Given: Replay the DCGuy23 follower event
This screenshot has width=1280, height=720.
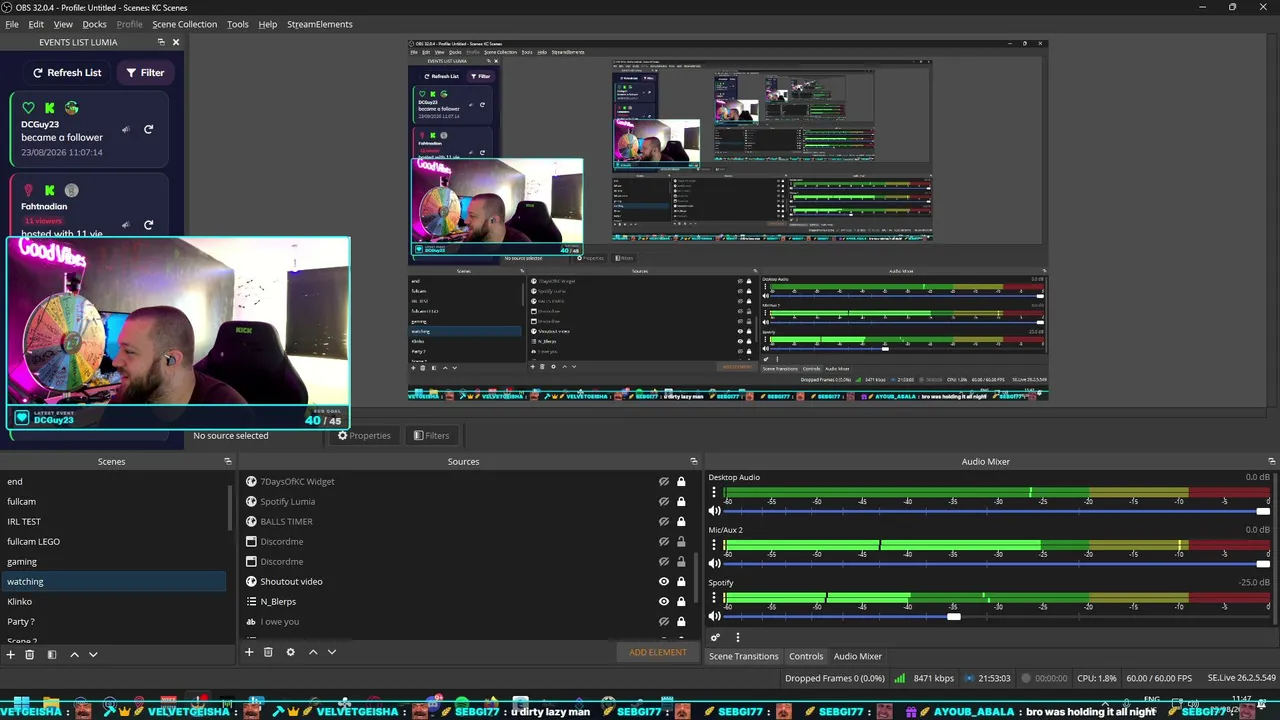Looking at the screenshot, I should click(148, 129).
